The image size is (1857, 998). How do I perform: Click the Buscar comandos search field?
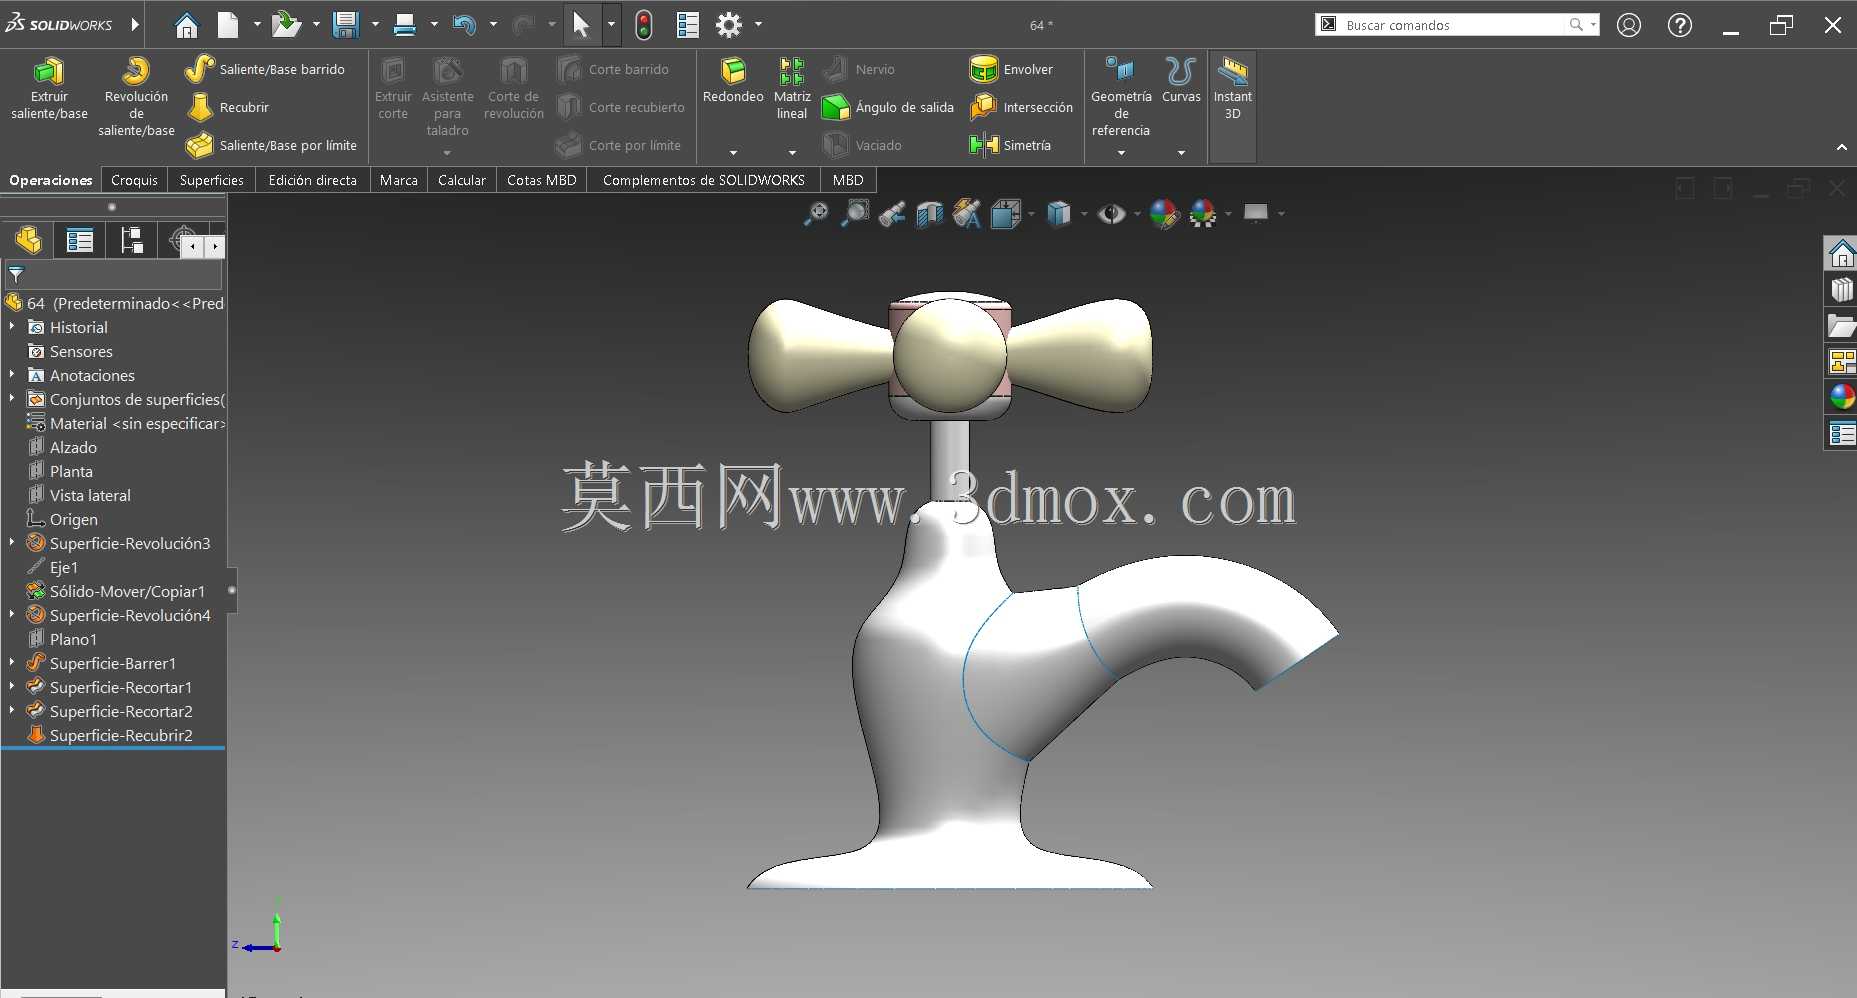1456,25
